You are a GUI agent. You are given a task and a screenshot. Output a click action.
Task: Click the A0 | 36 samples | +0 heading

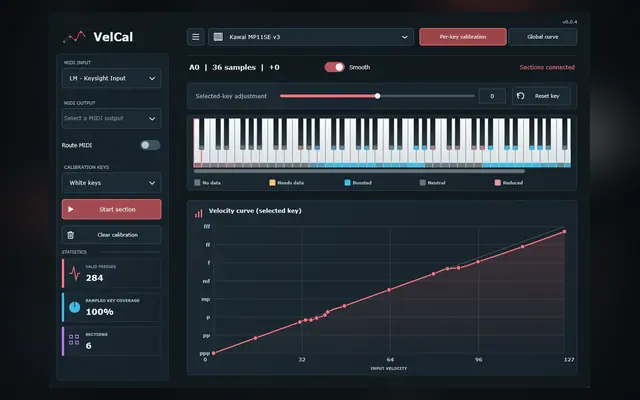pyautogui.click(x=234, y=67)
